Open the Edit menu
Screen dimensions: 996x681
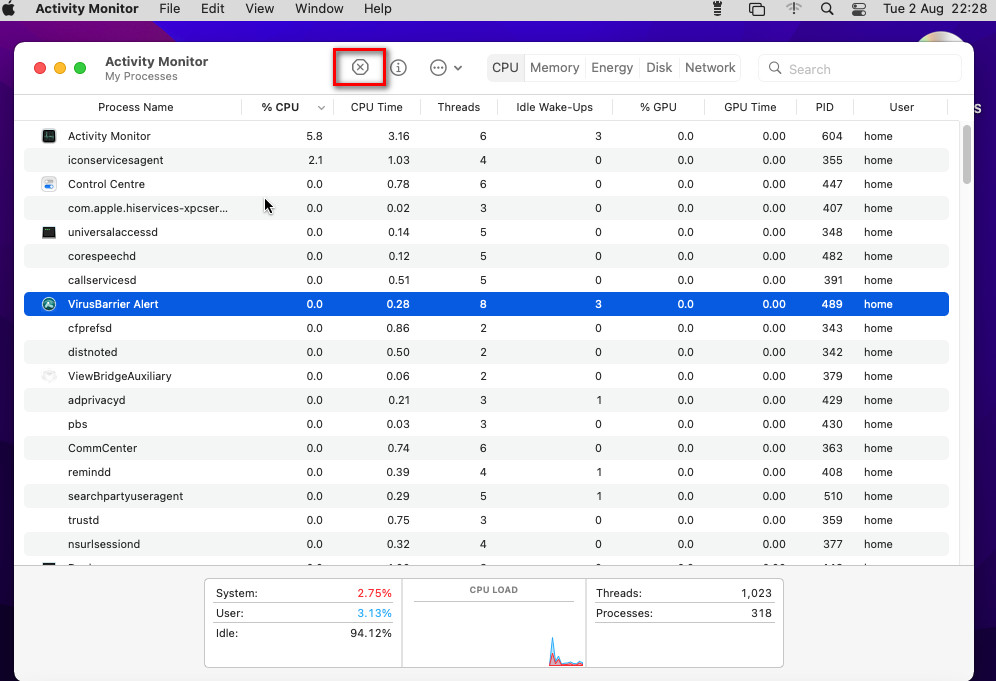213,9
